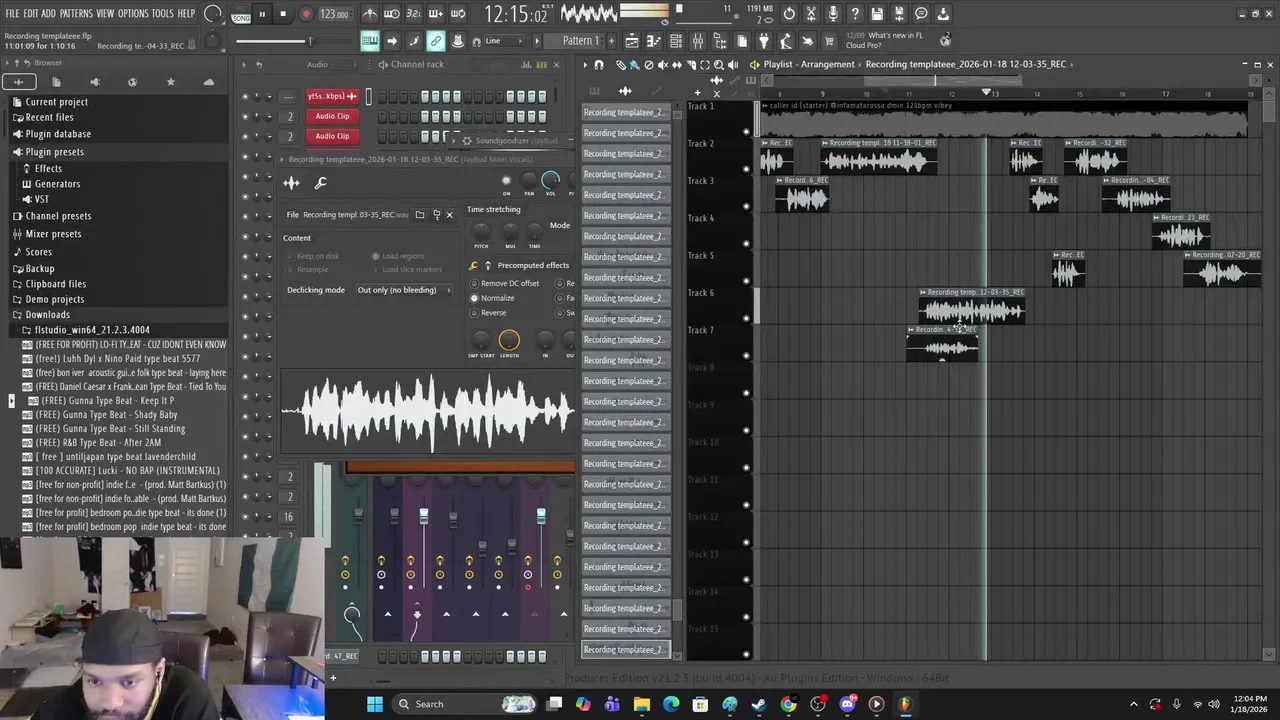This screenshot has width=1280, height=720.
Task: Toggle Keep on disk option
Action: pos(313,256)
